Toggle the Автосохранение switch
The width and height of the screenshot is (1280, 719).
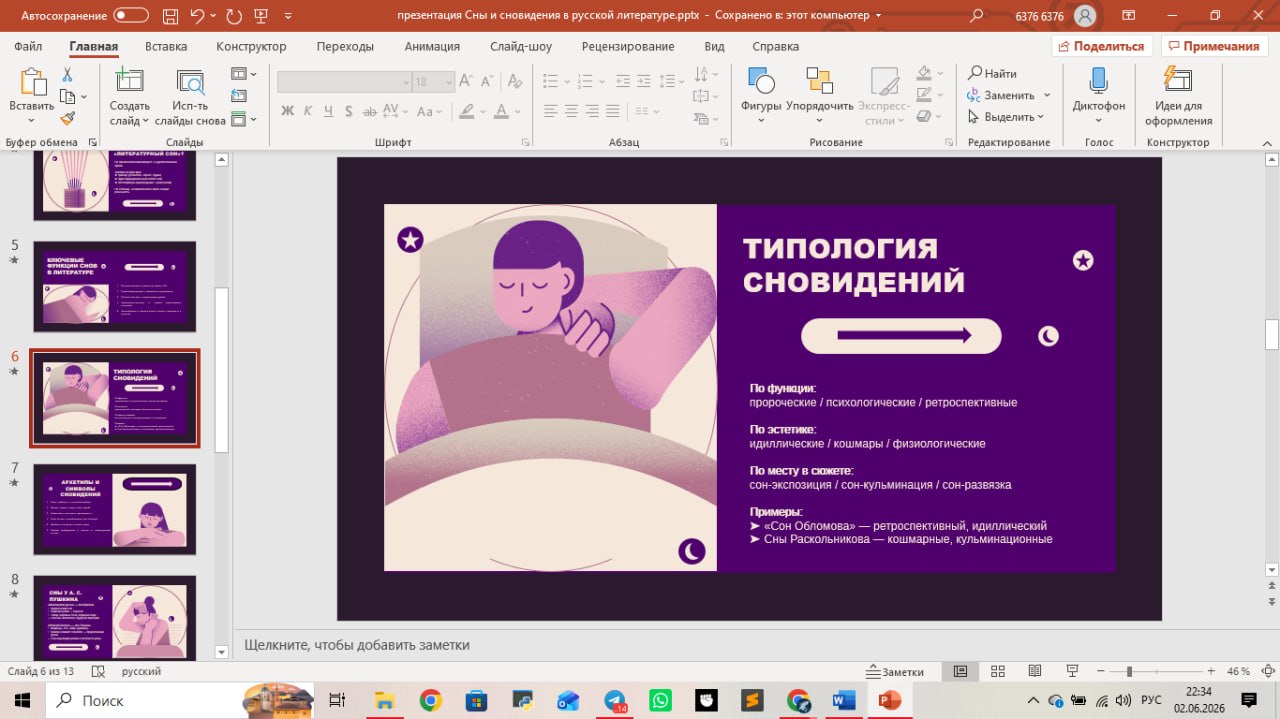131,15
